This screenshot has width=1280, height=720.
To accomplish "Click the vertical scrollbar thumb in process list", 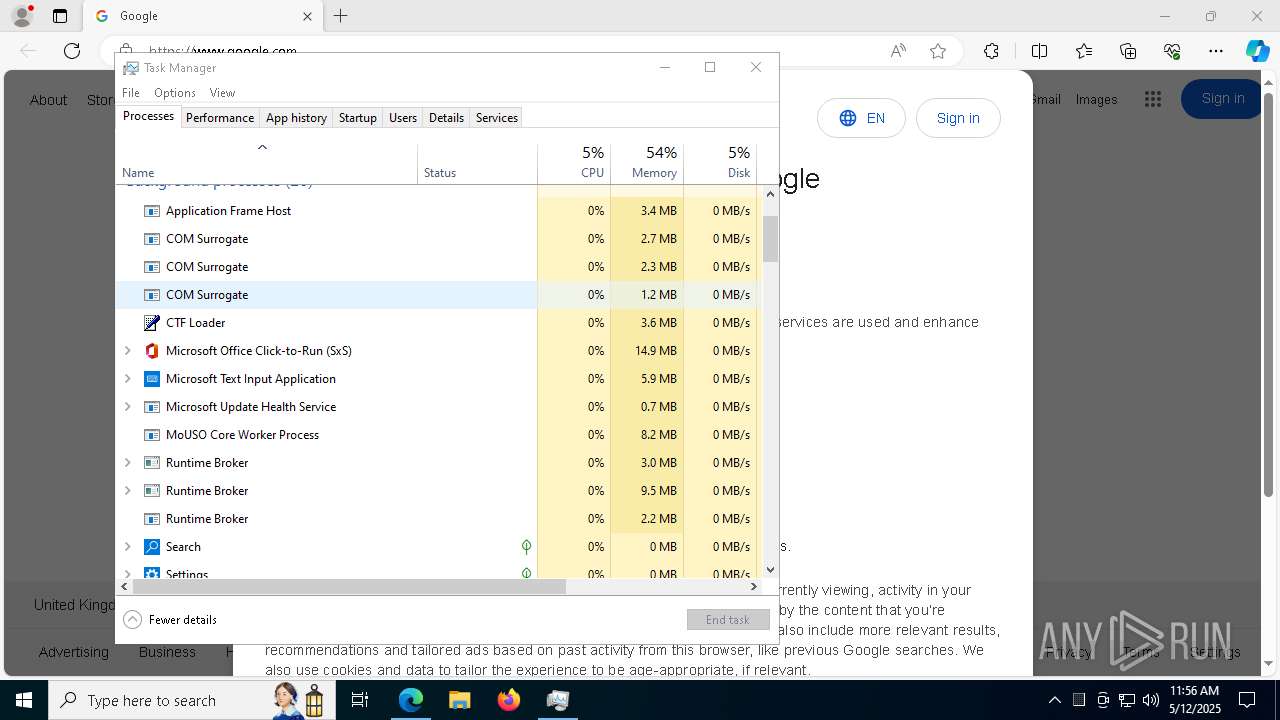I will (x=770, y=238).
